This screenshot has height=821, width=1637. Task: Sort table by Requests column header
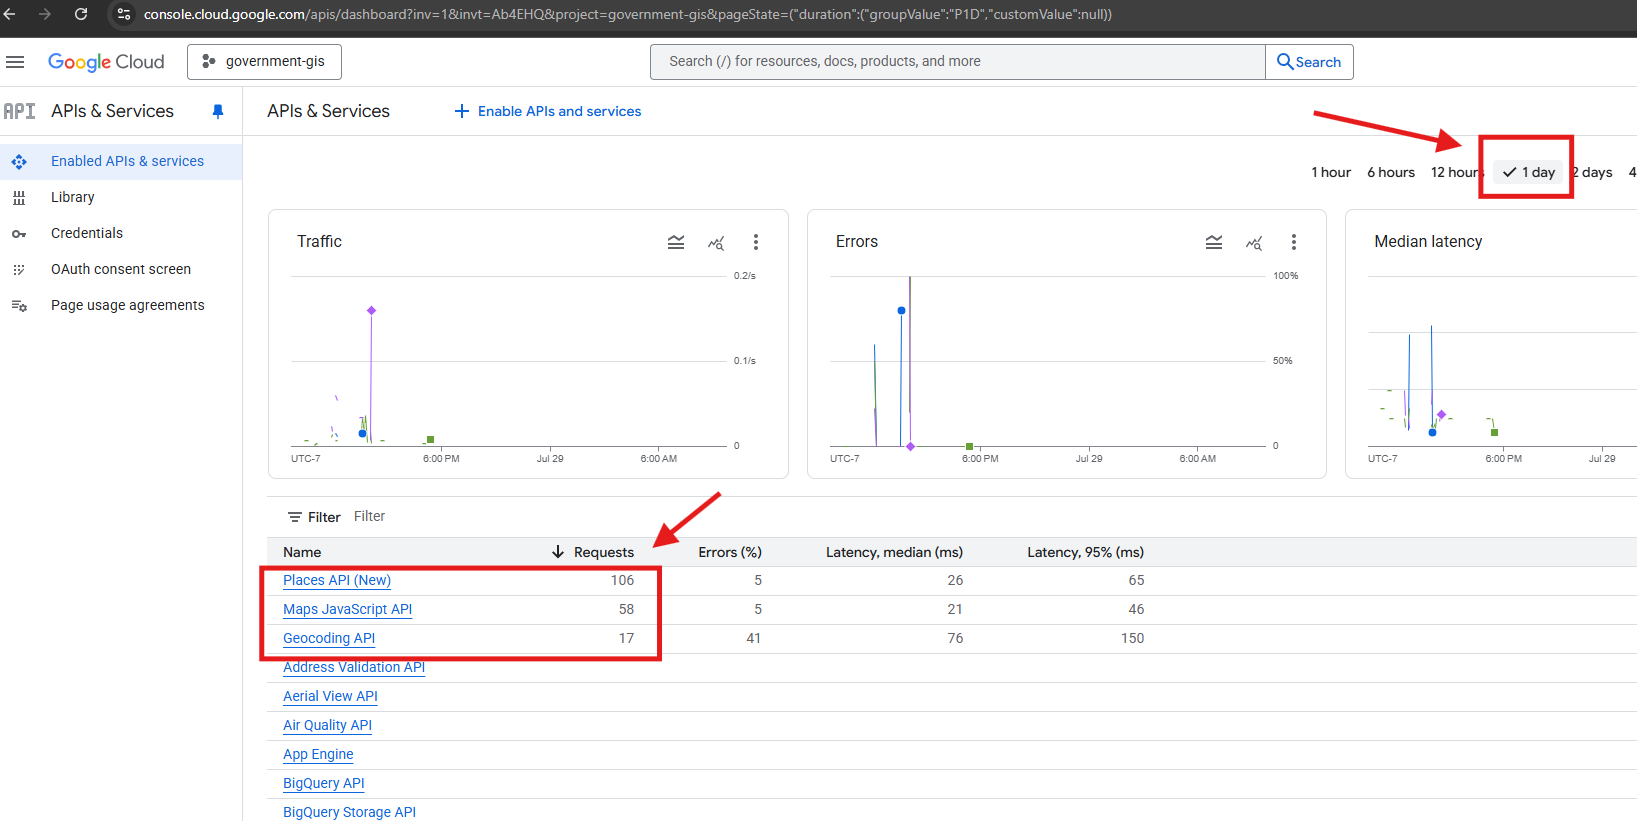(604, 552)
